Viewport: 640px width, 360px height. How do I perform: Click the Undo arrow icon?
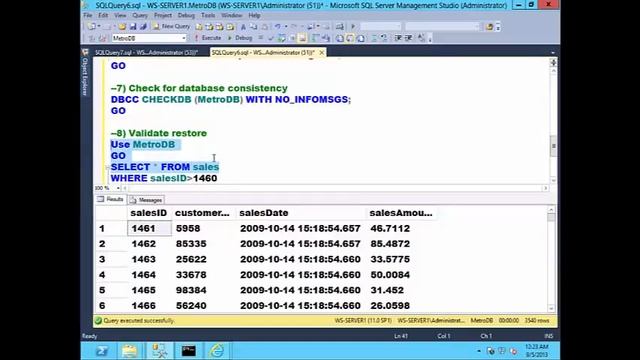click(278, 27)
